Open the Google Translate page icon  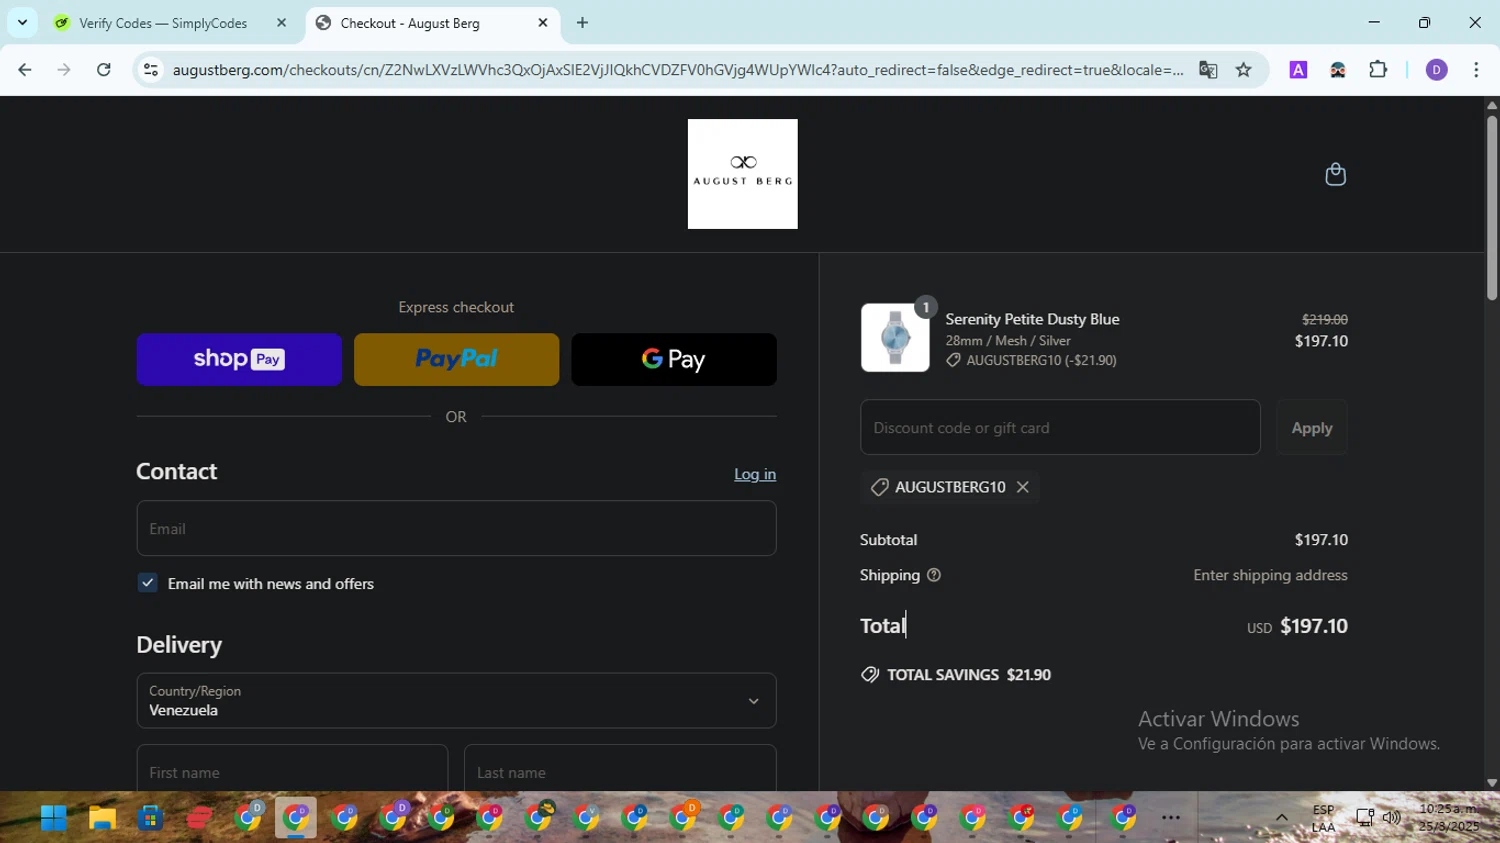click(x=1208, y=70)
